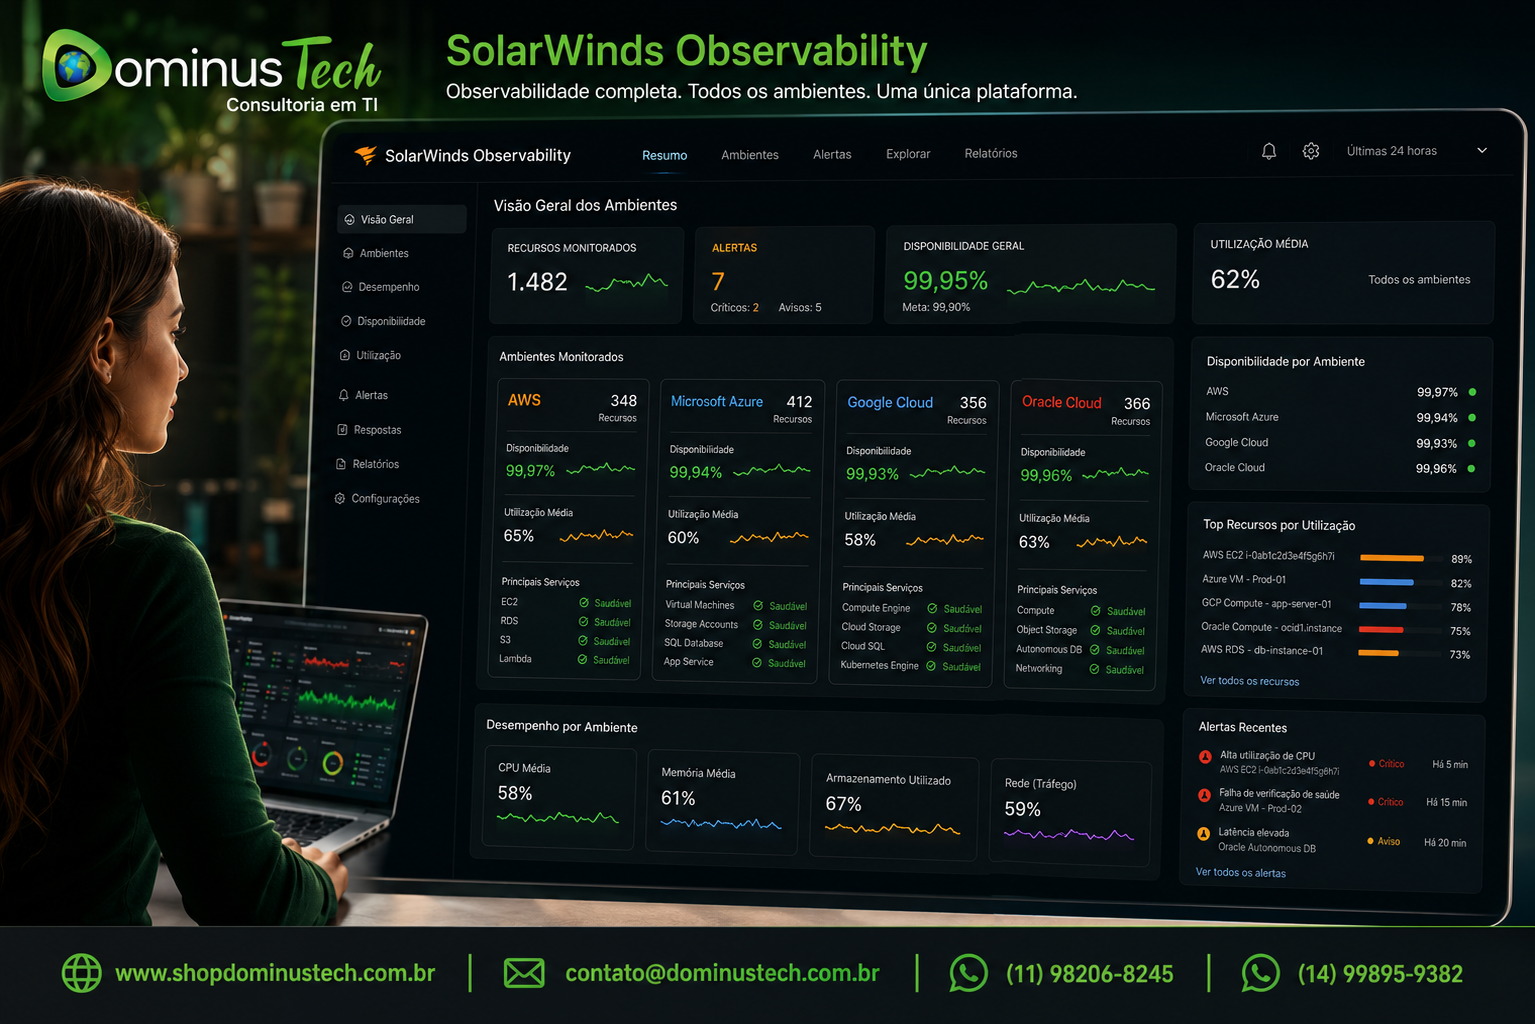Click the Alertas 7 summary card
1535x1024 pixels.
click(x=784, y=275)
